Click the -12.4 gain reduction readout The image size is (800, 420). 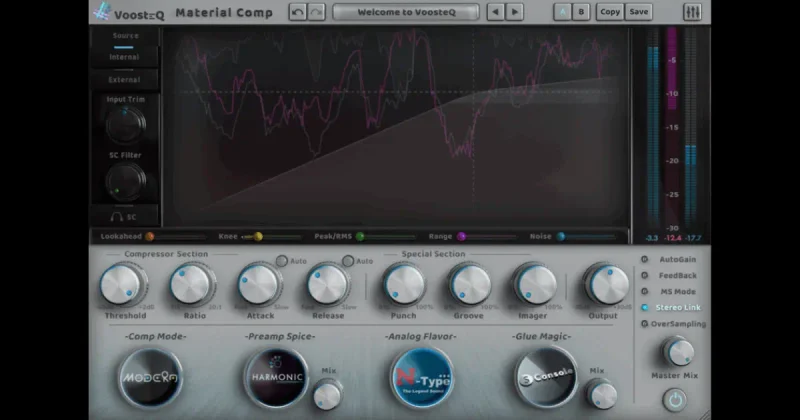coord(672,238)
